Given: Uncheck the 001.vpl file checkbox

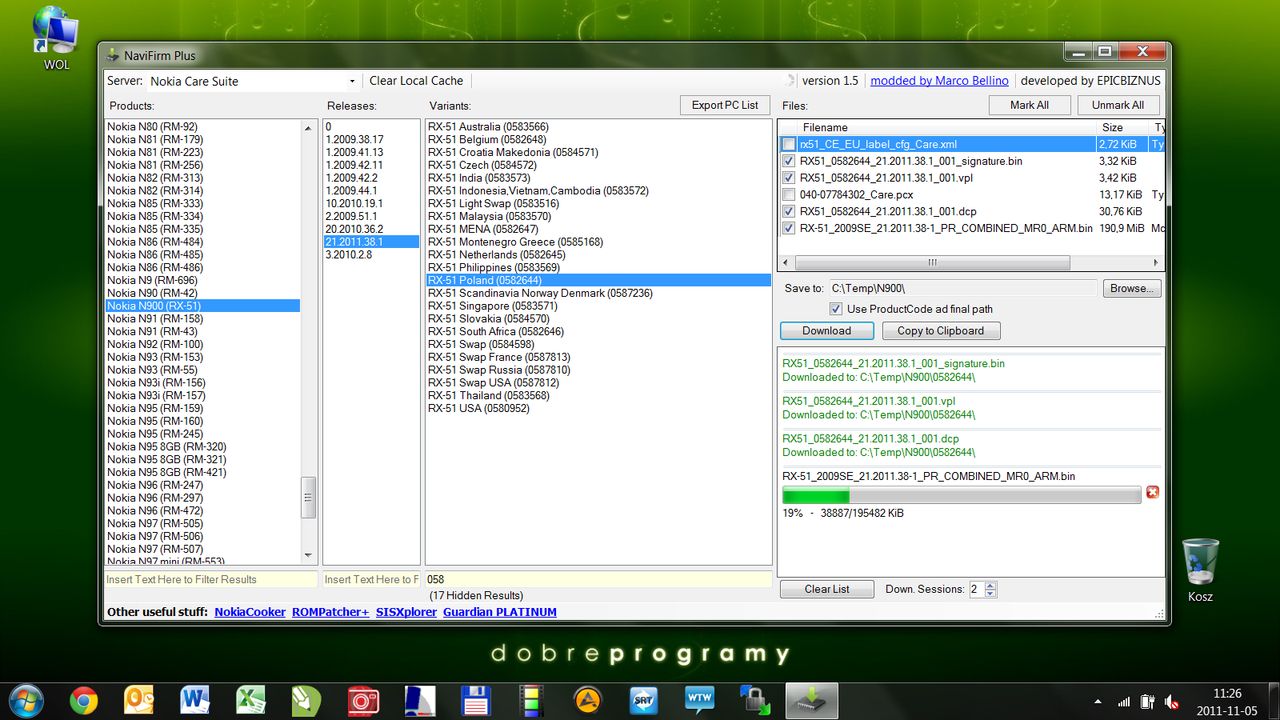Looking at the screenshot, I should coord(790,178).
